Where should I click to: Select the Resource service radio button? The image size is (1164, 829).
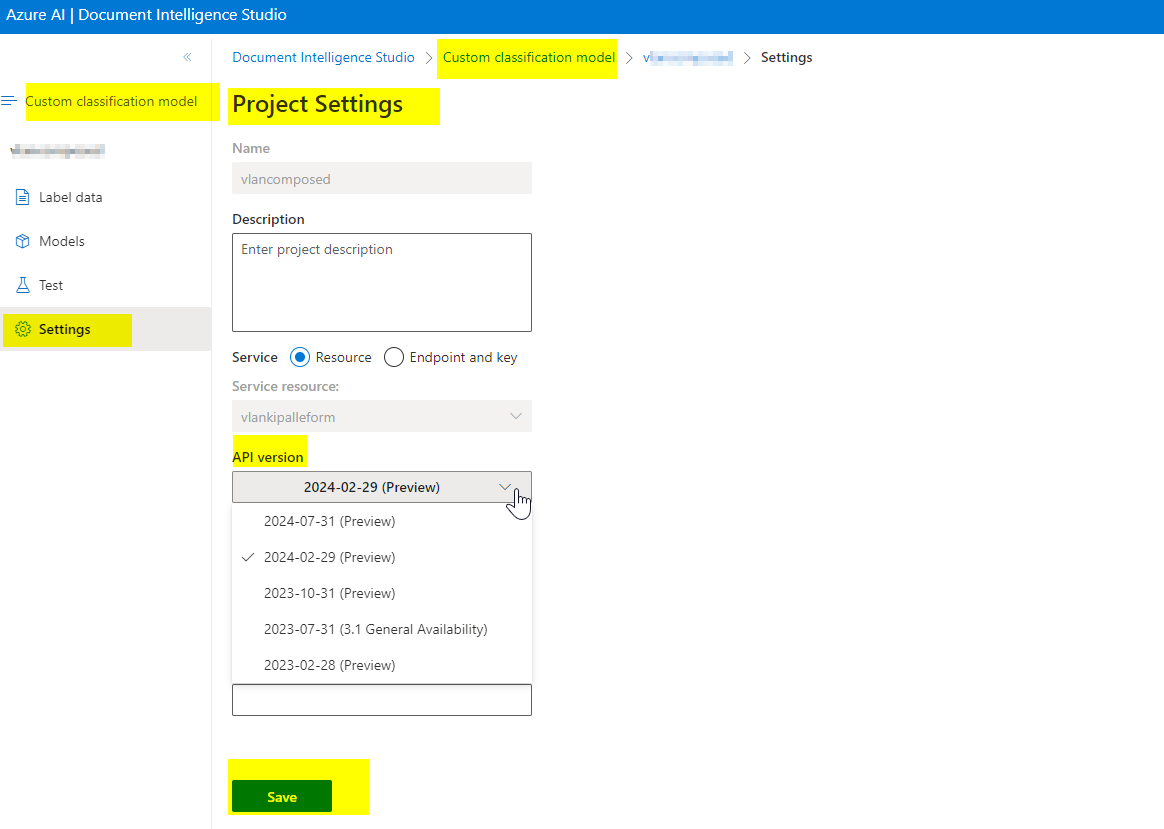pyautogui.click(x=300, y=358)
